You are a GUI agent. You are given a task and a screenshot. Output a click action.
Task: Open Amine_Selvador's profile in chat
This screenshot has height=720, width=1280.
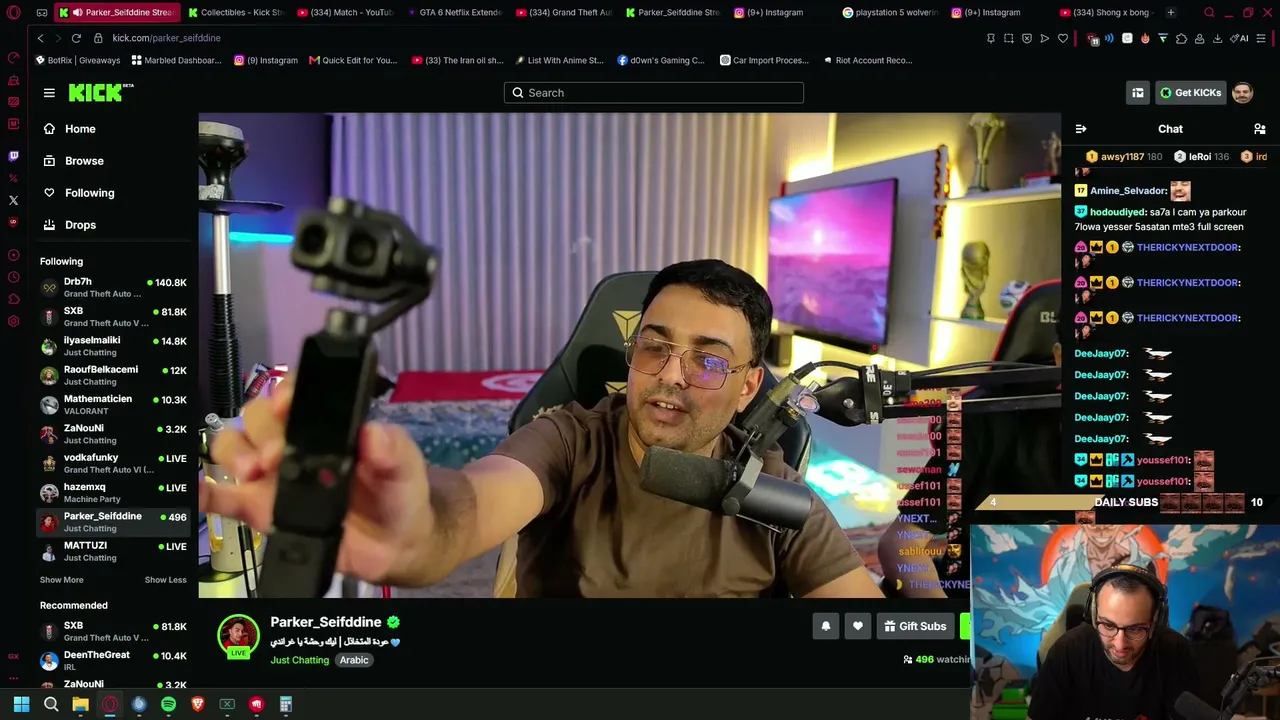pos(1128,191)
